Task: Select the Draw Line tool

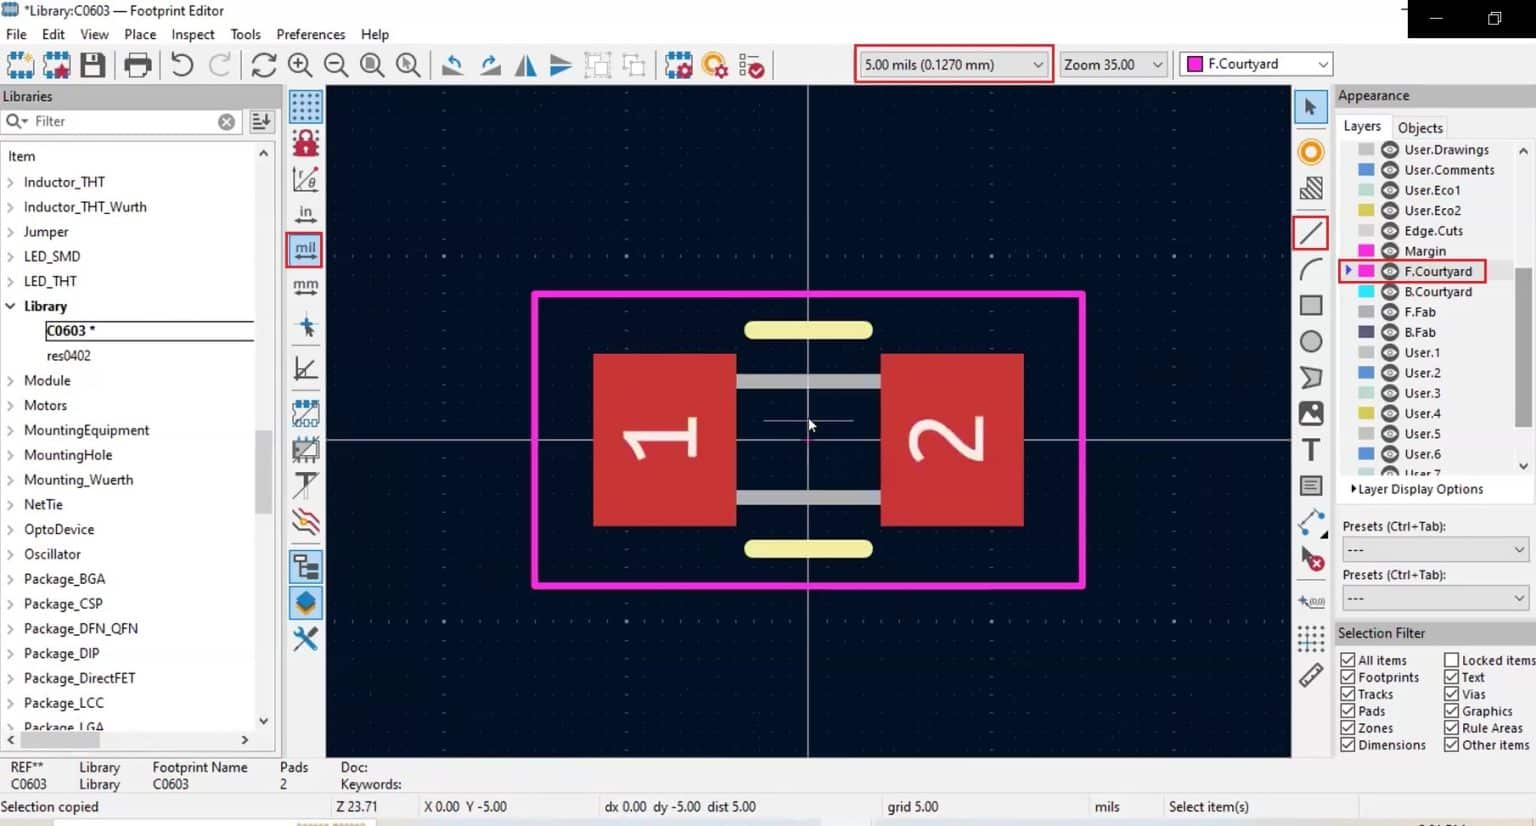Action: [1311, 233]
